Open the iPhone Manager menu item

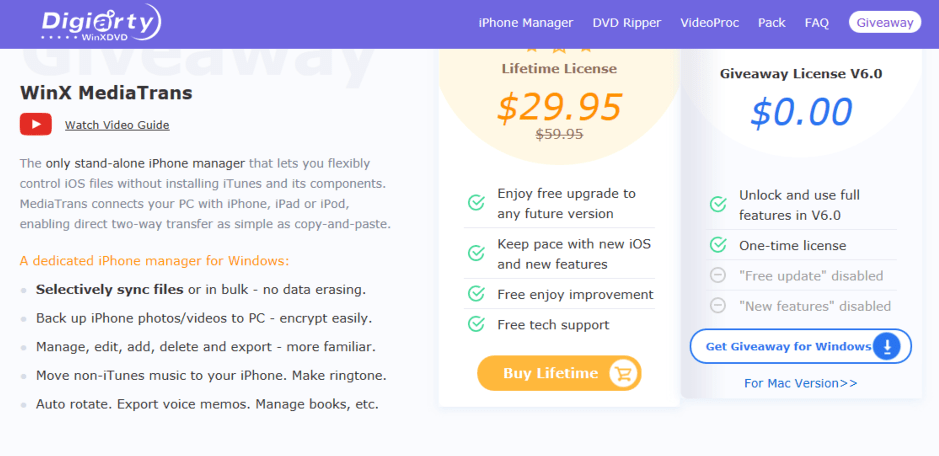pyautogui.click(x=526, y=23)
